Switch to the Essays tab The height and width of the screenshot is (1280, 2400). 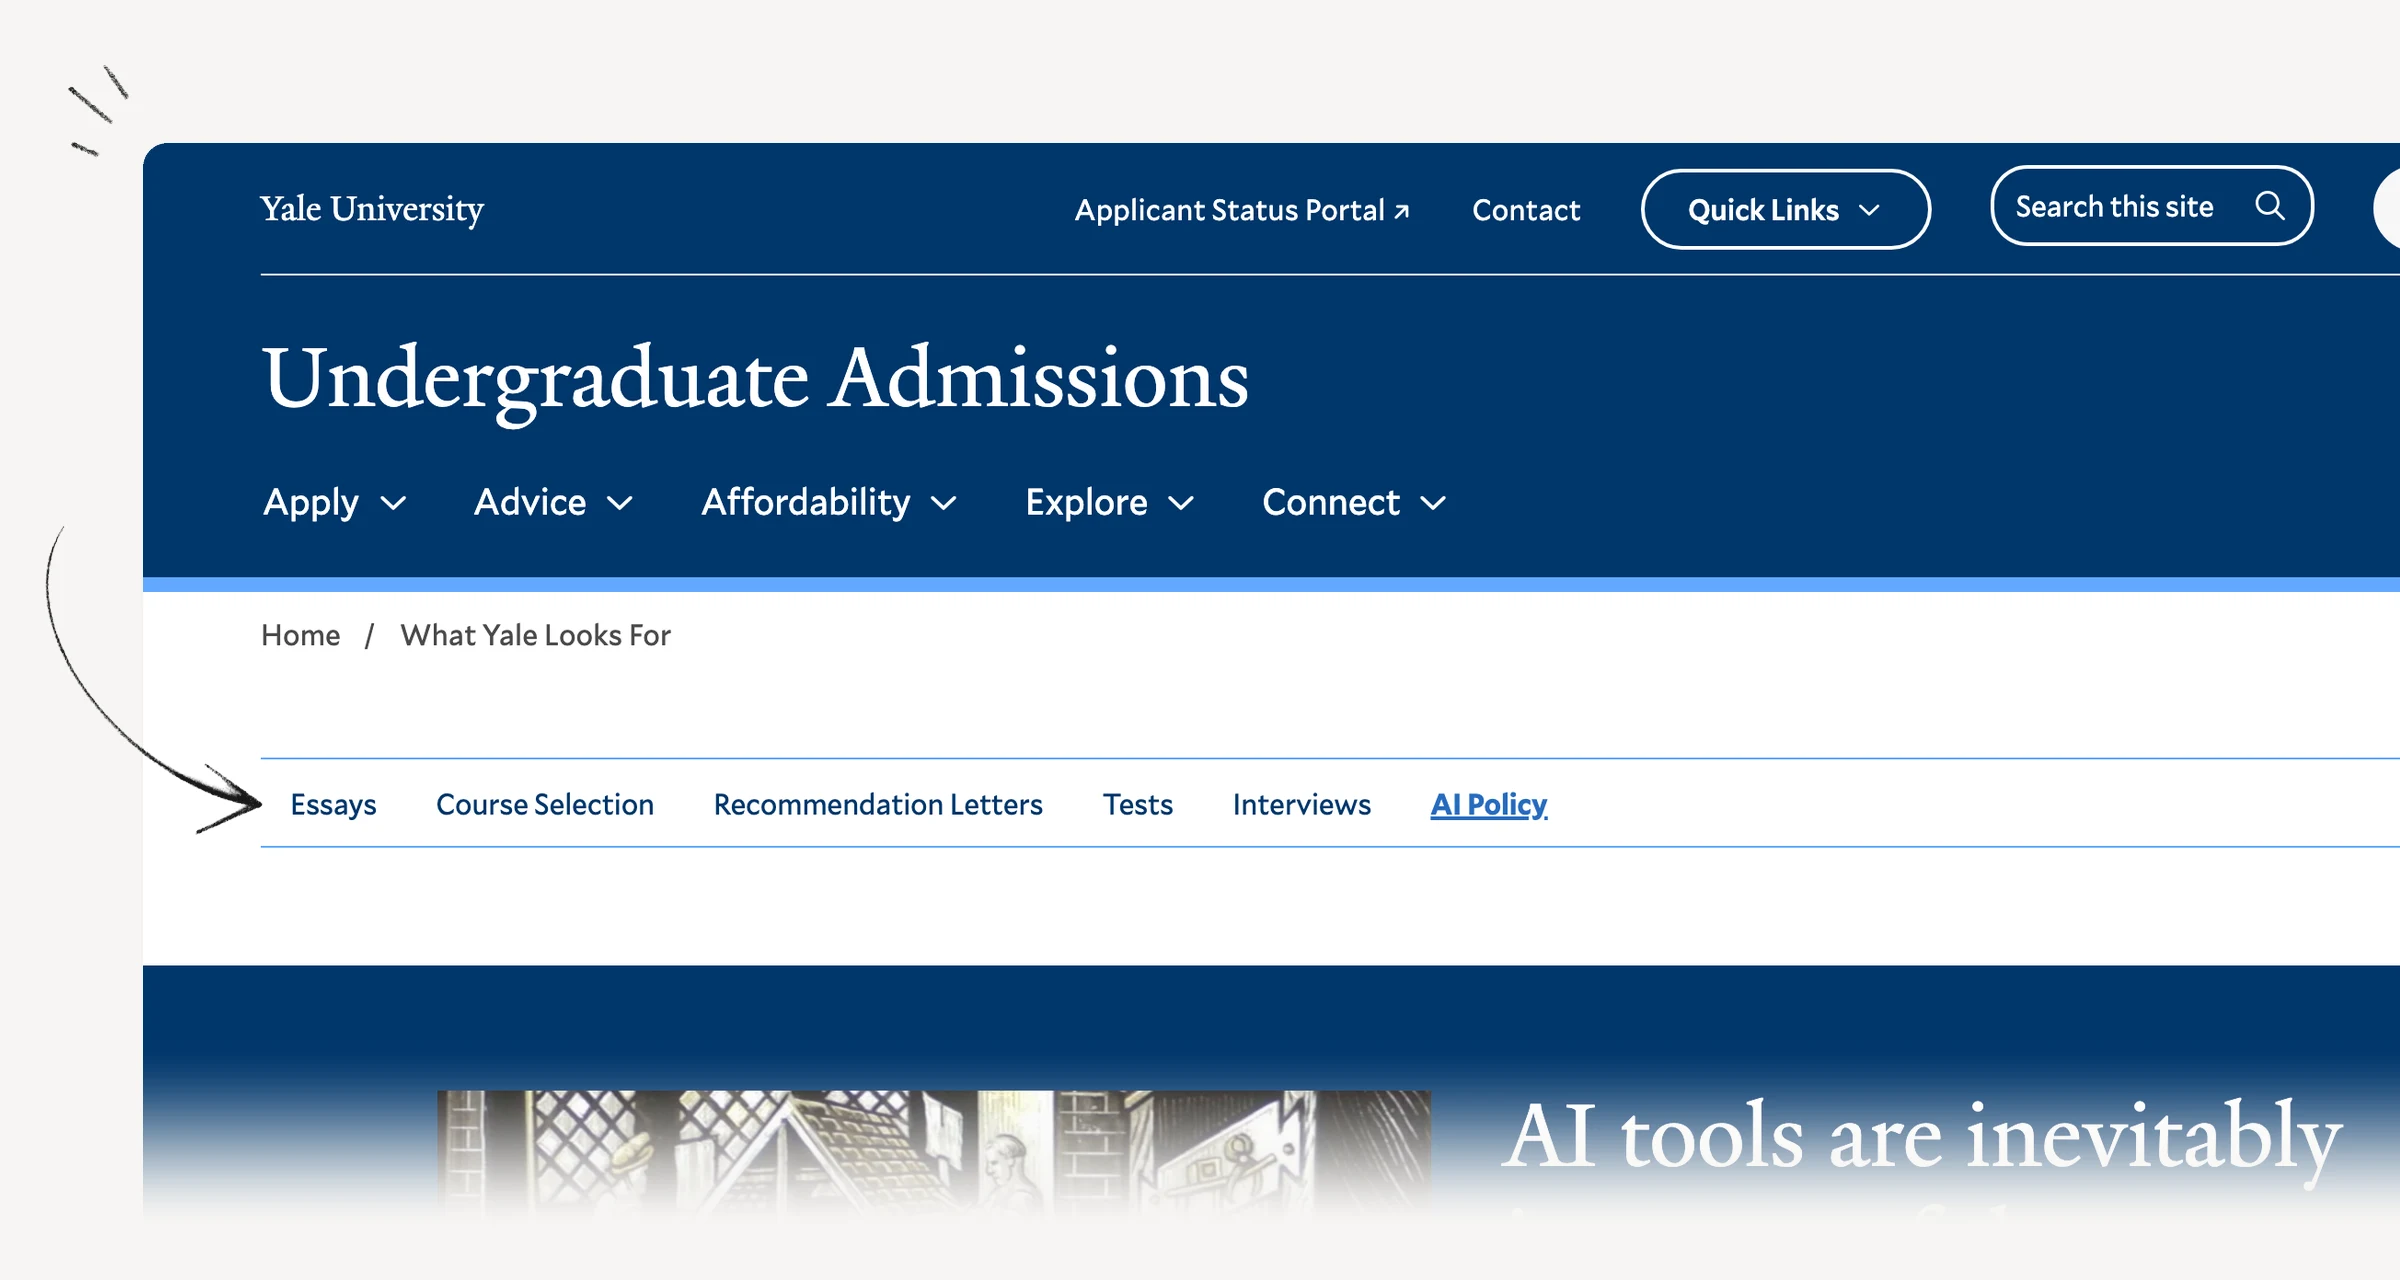coord(333,804)
